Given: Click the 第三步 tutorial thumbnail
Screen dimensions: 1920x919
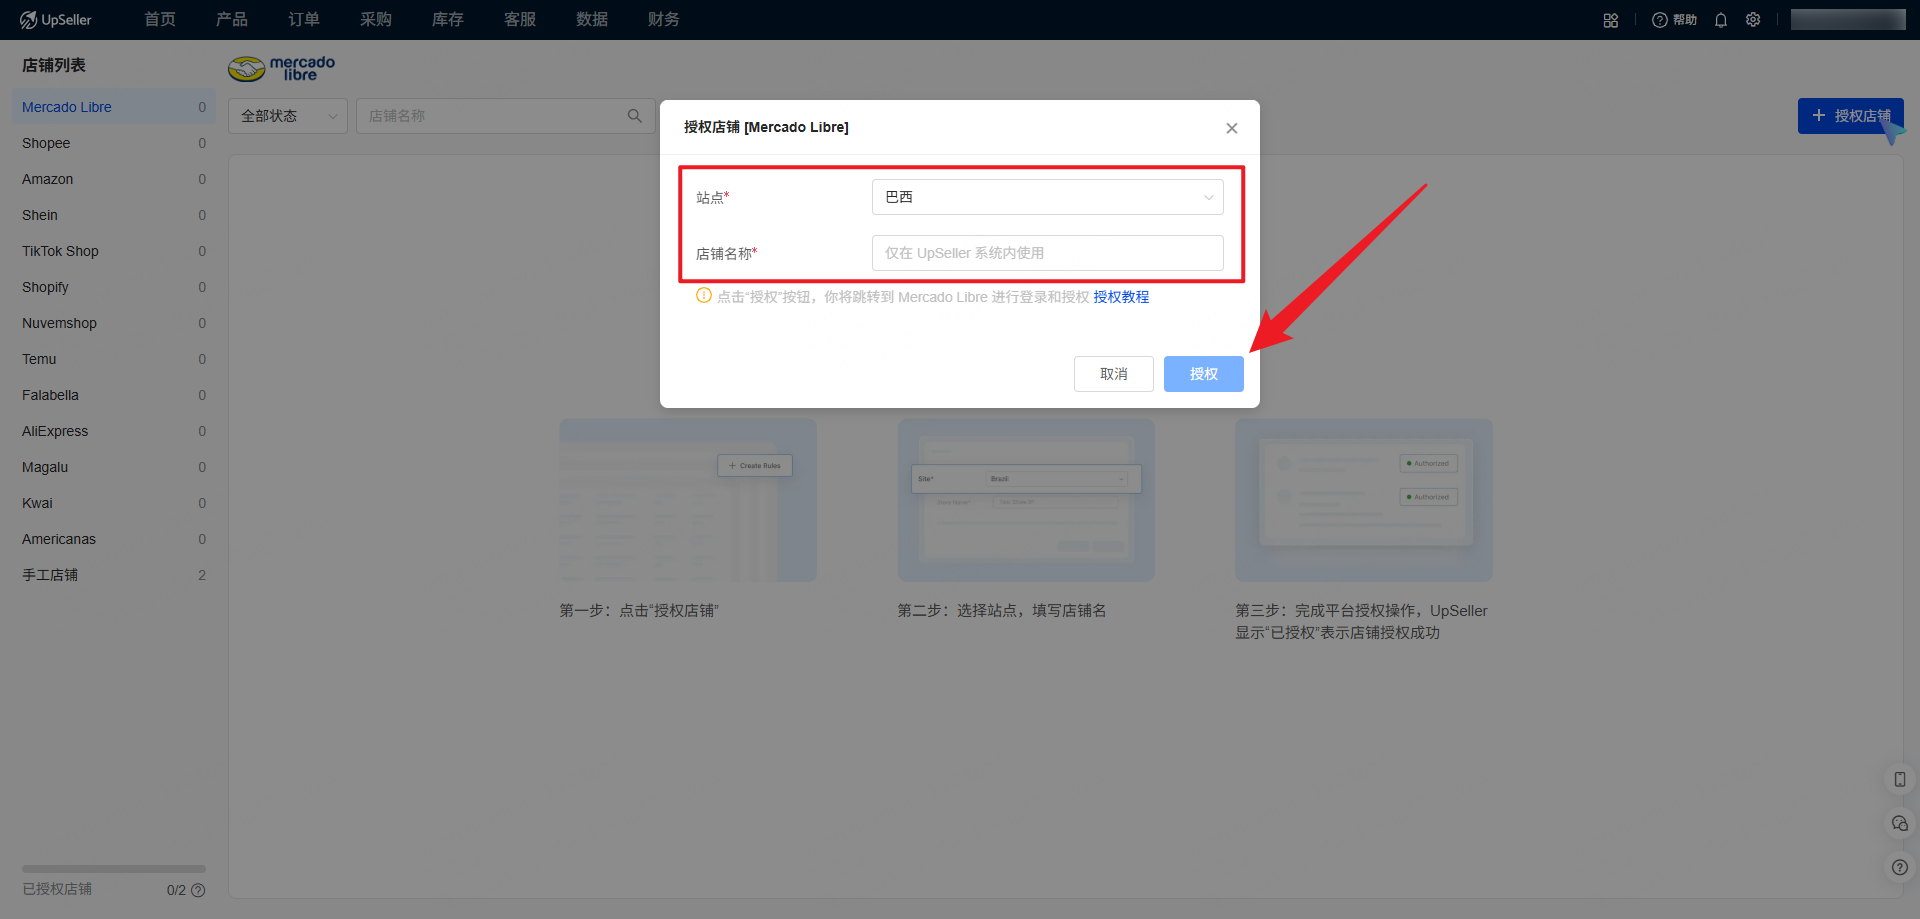Looking at the screenshot, I should pyautogui.click(x=1364, y=500).
